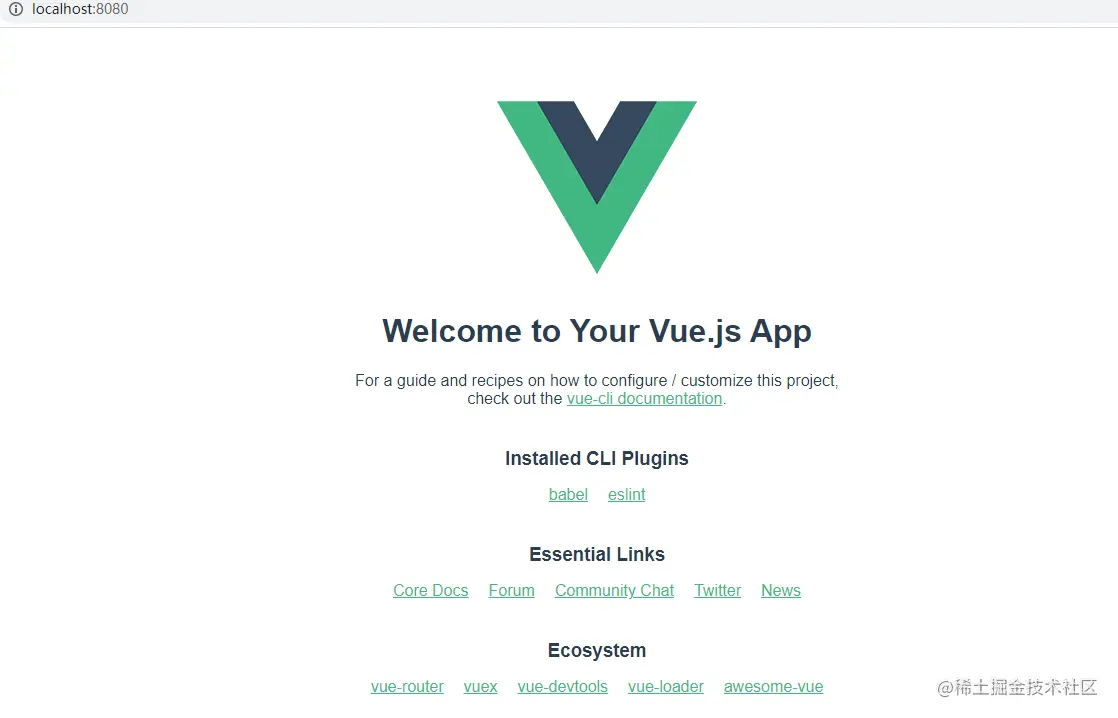Follow the Twitter link
This screenshot has width=1118, height=718.
coord(718,590)
